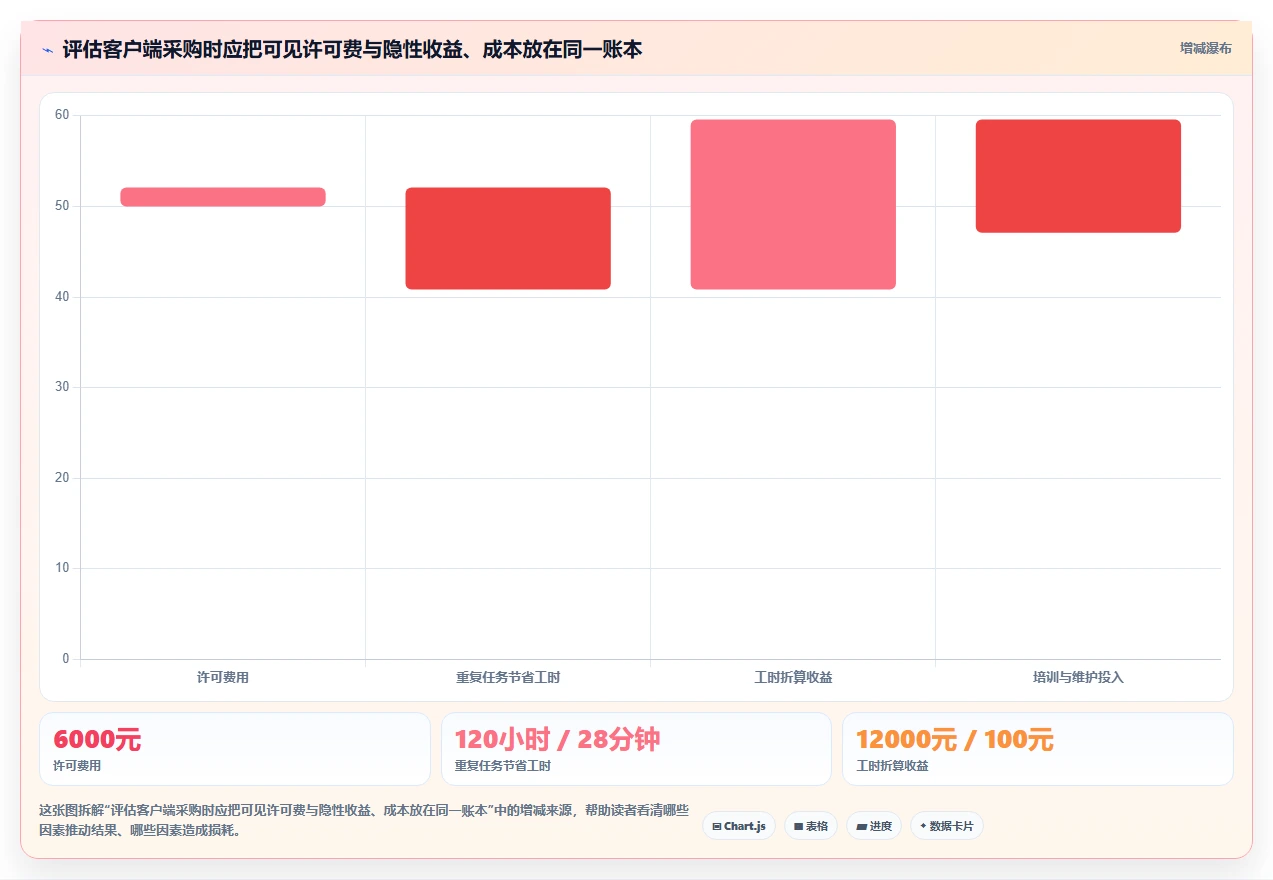1273x880 pixels.
Task: Click the 增减瀑布 badge in the header
Action: pos(1205,48)
